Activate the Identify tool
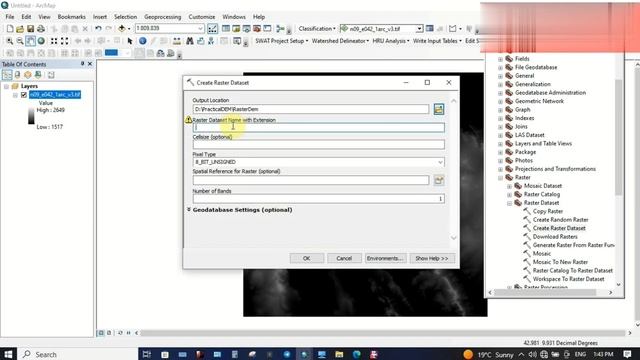The width and height of the screenshot is (640, 360). (142, 41)
